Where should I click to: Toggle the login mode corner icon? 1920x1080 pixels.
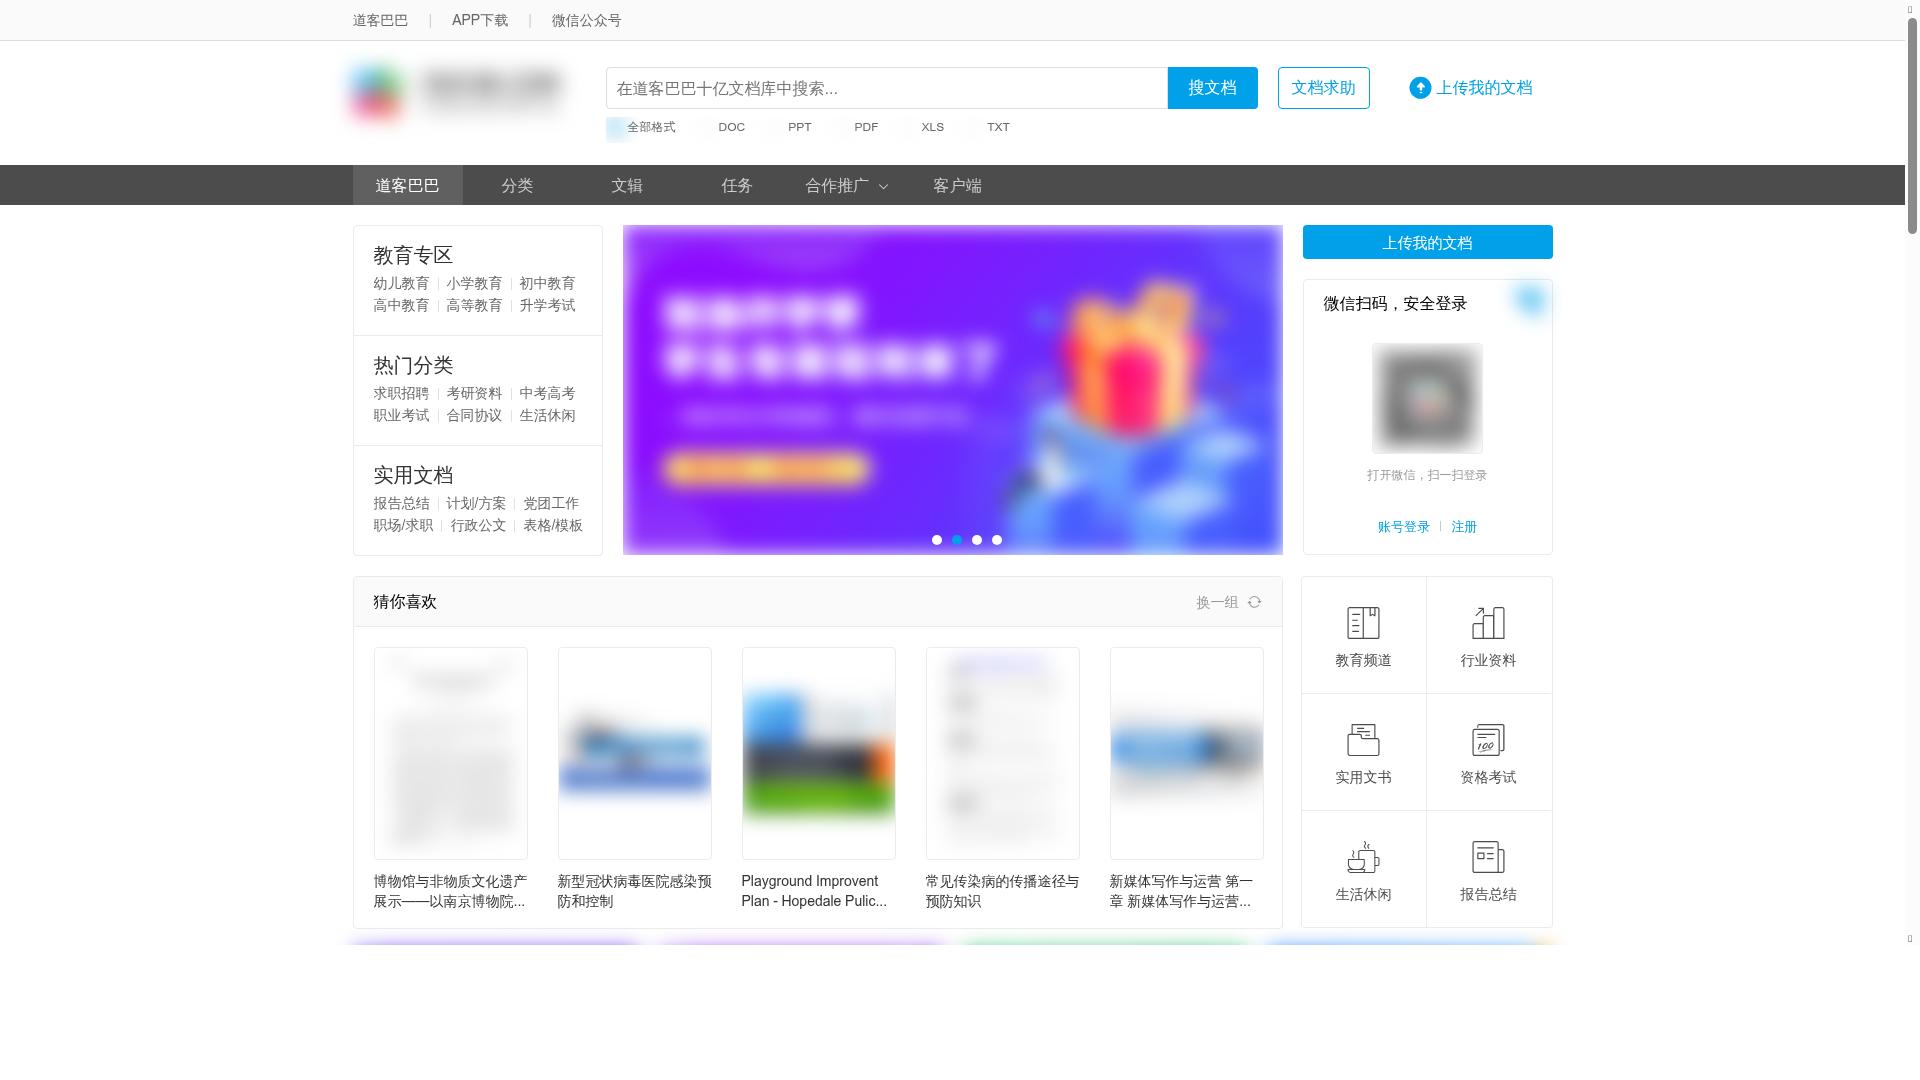point(1530,300)
